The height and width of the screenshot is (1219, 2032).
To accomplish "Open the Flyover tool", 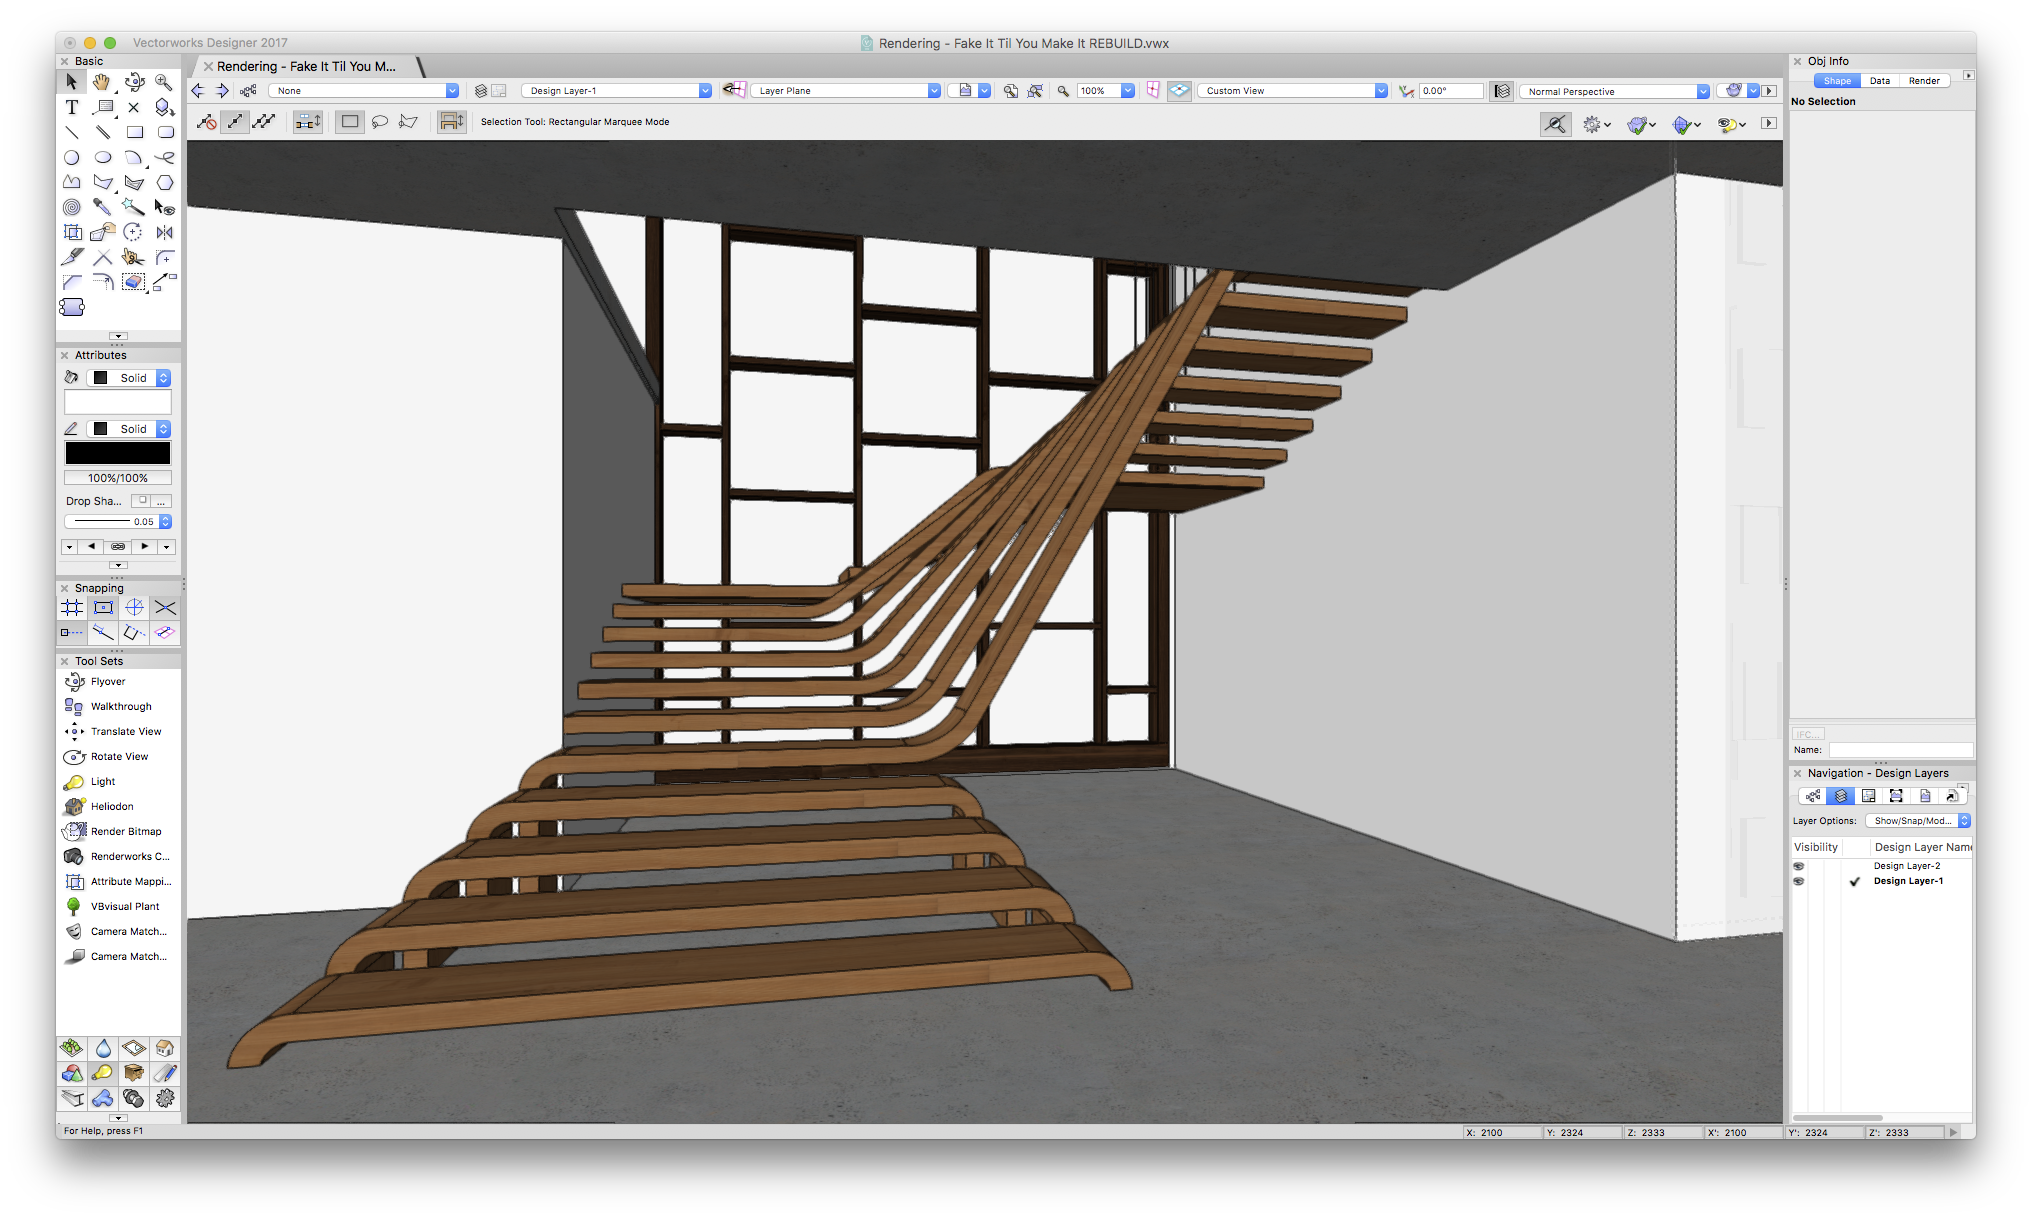I will tap(107, 682).
